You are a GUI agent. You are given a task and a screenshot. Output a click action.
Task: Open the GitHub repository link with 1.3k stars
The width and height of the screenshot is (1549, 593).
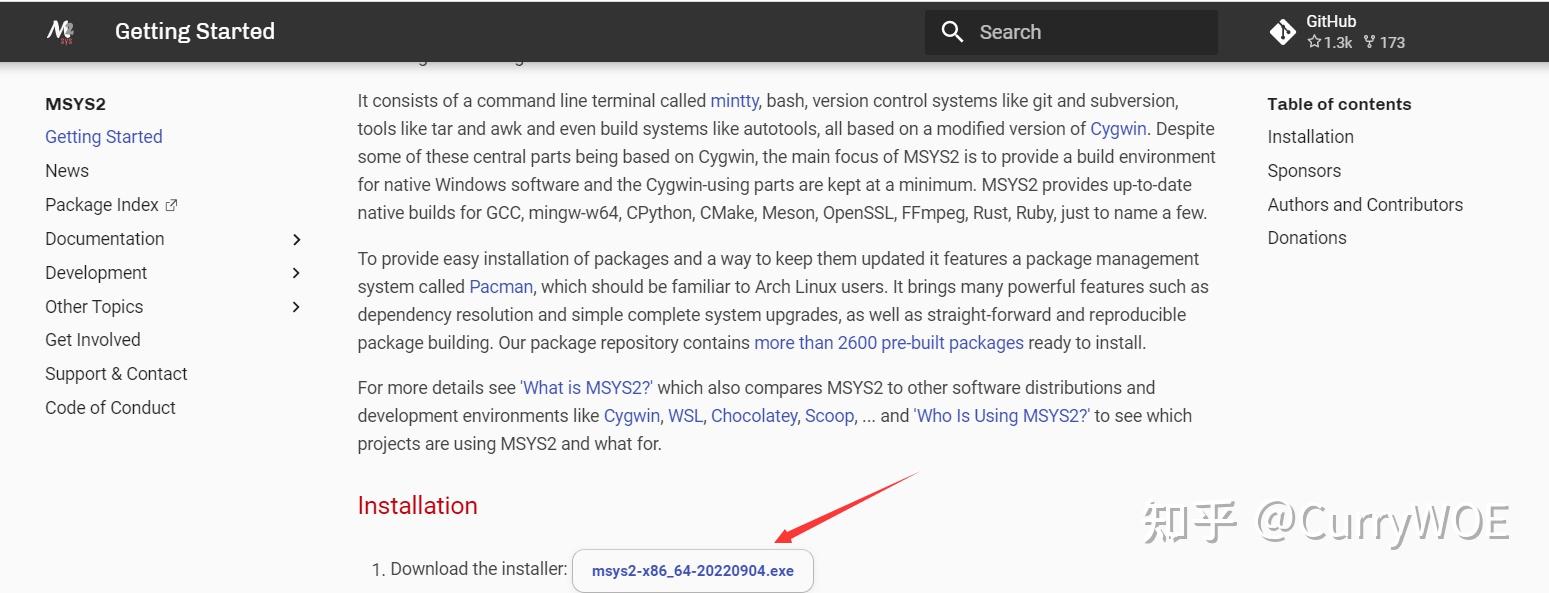(x=1338, y=32)
